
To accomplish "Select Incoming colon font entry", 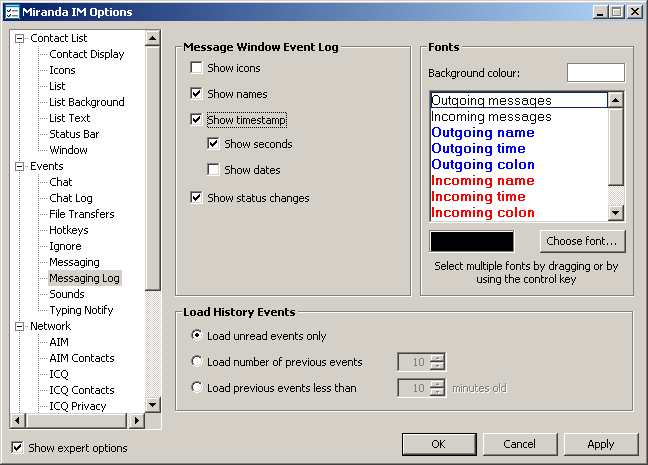I will [519, 212].
